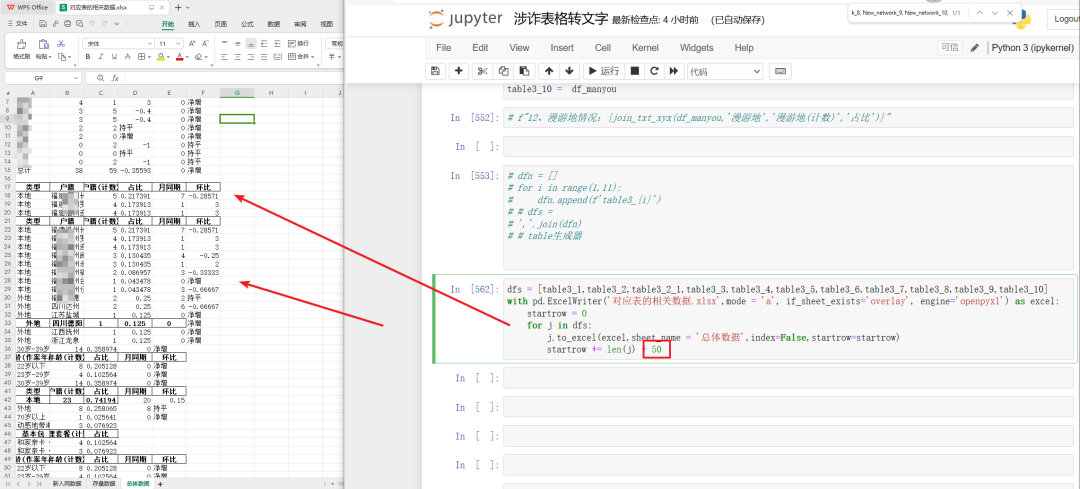The image size is (1080, 489).
Task: Open the 粘贴 paste dropdown arrow
Action: [50, 57]
